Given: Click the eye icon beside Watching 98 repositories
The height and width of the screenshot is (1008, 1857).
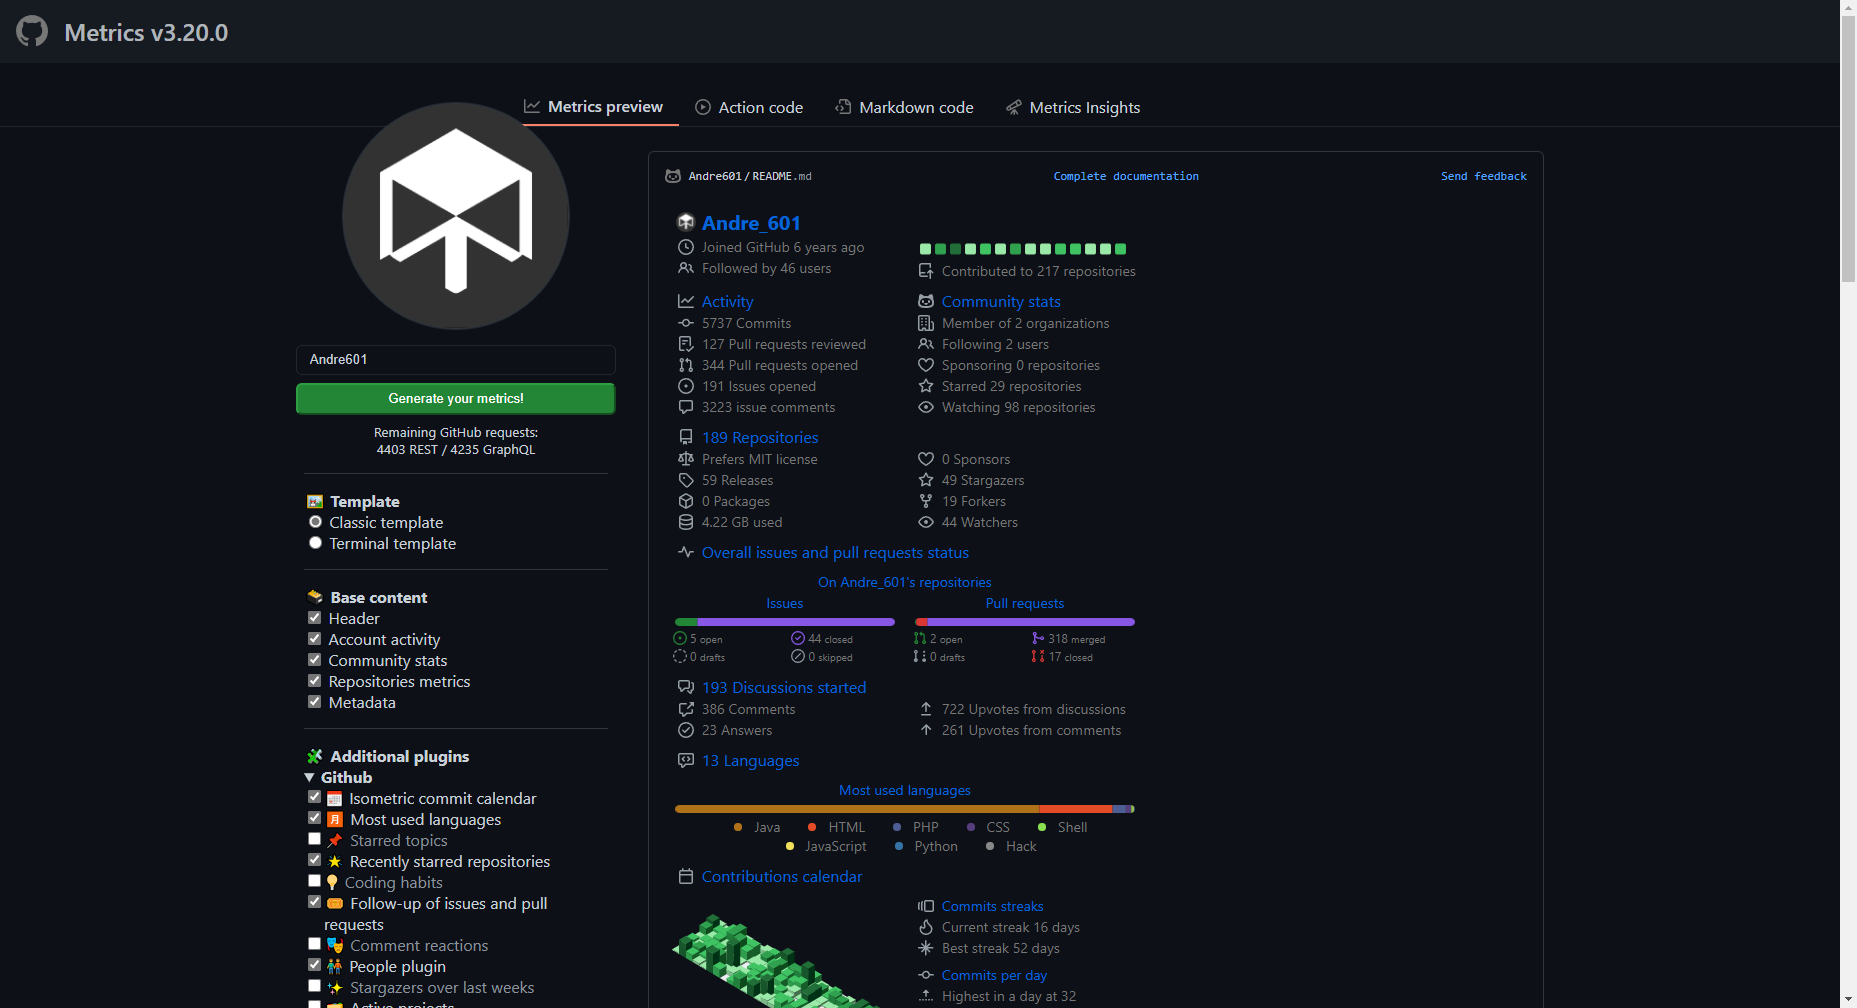Looking at the screenshot, I should (x=926, y=407).
